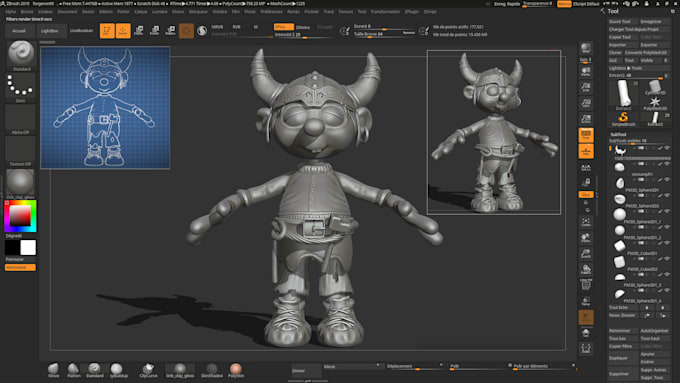Adjust the Taille Brosse slider
Viewport: 680px width, 383px height.
coord(384,34)
